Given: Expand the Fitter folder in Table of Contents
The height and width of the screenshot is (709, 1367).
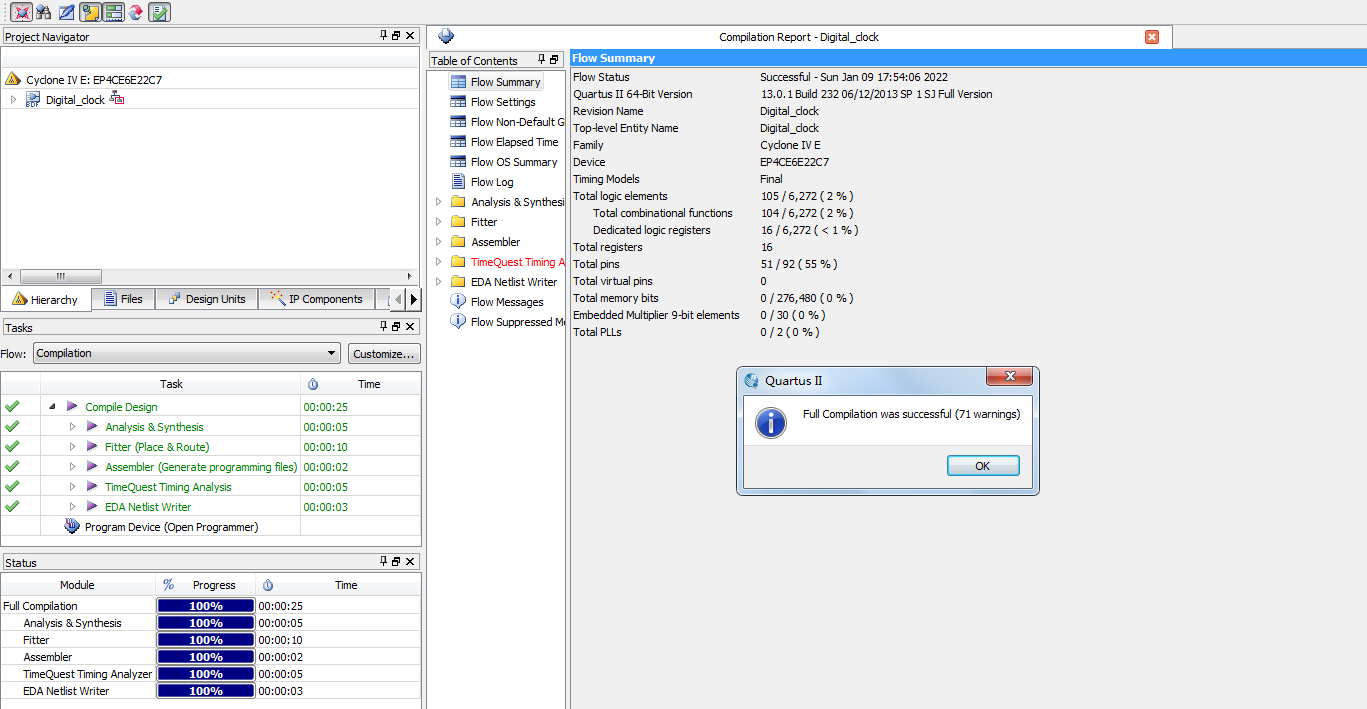Looking at the screenshot, I should coord(438,222).
